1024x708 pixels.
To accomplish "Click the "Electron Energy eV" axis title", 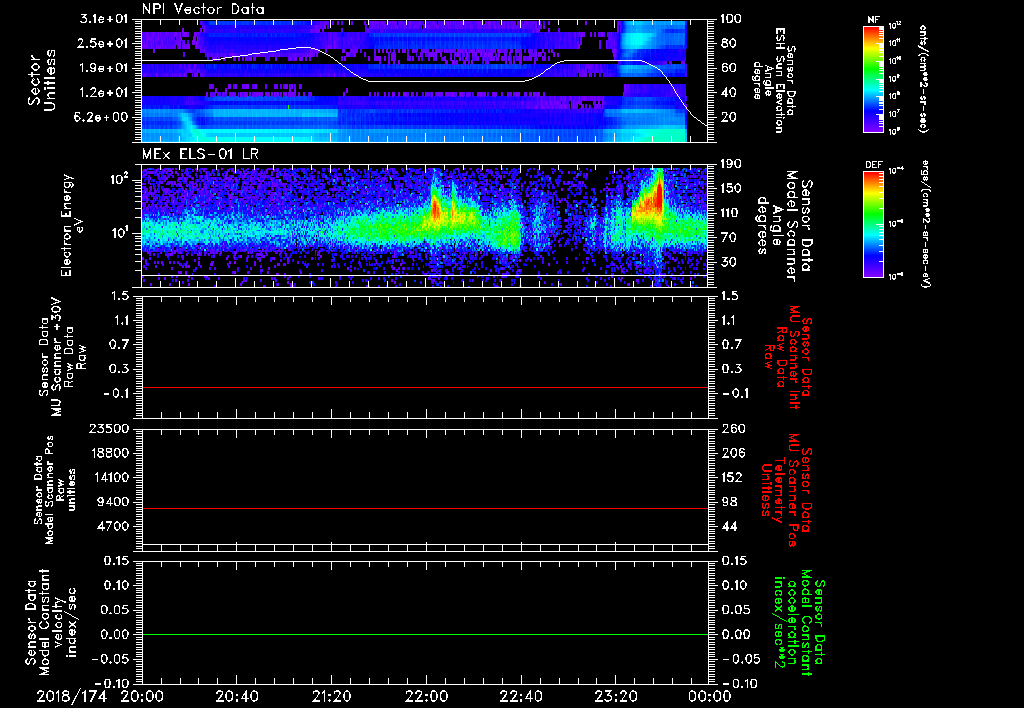I will point(74,225).
